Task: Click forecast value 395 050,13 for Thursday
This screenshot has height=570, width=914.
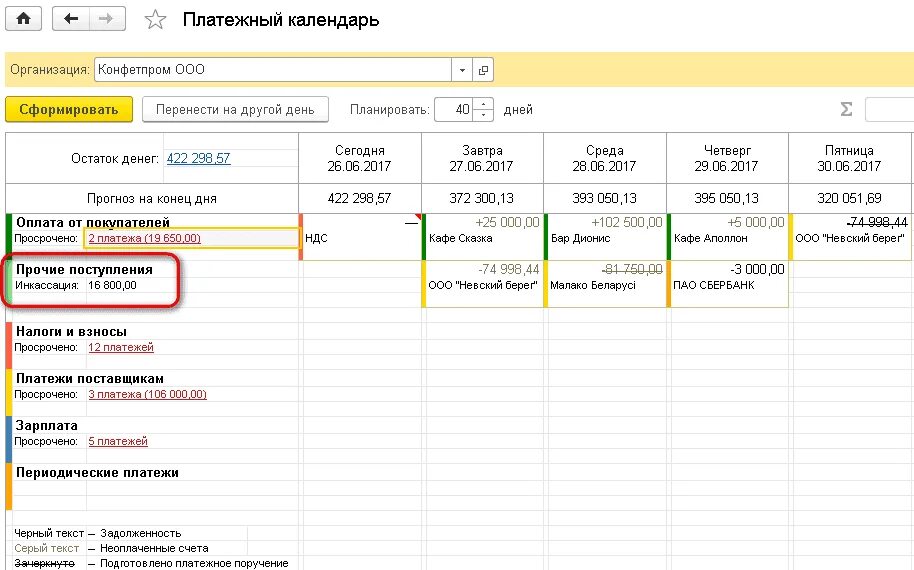Action: pos(726,198)
